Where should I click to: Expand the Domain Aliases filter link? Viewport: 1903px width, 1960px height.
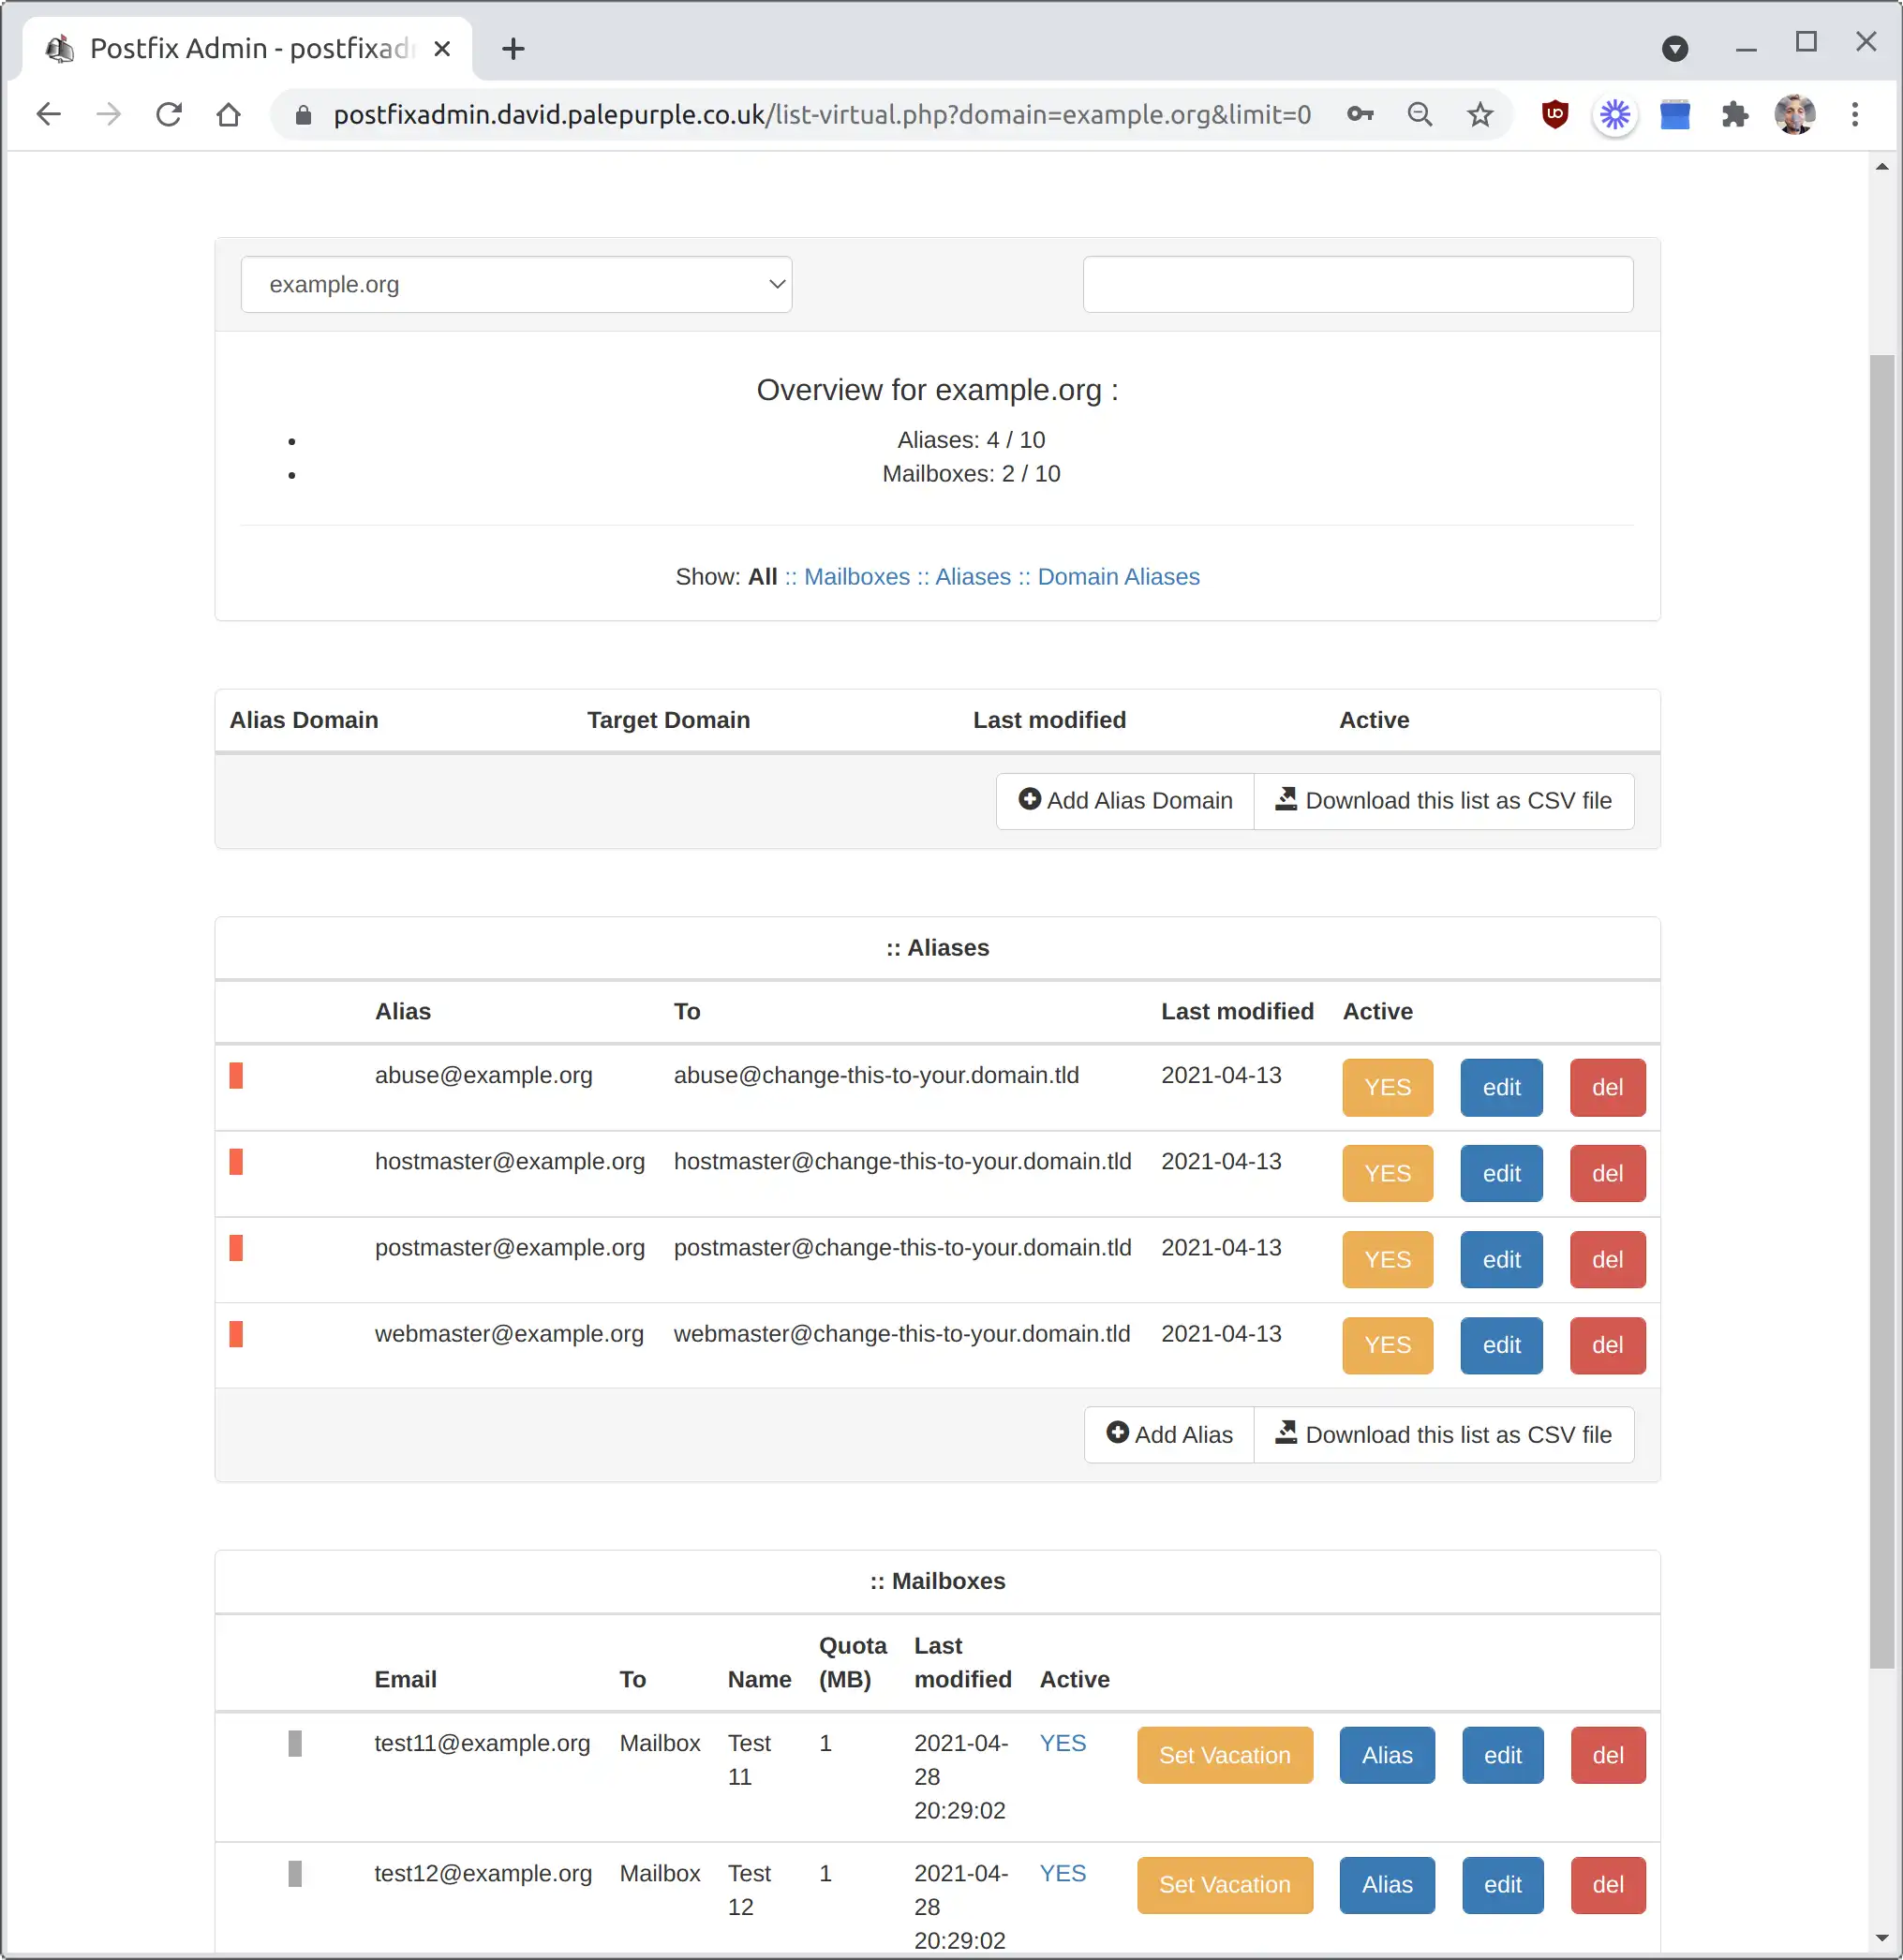point(1117,576)
